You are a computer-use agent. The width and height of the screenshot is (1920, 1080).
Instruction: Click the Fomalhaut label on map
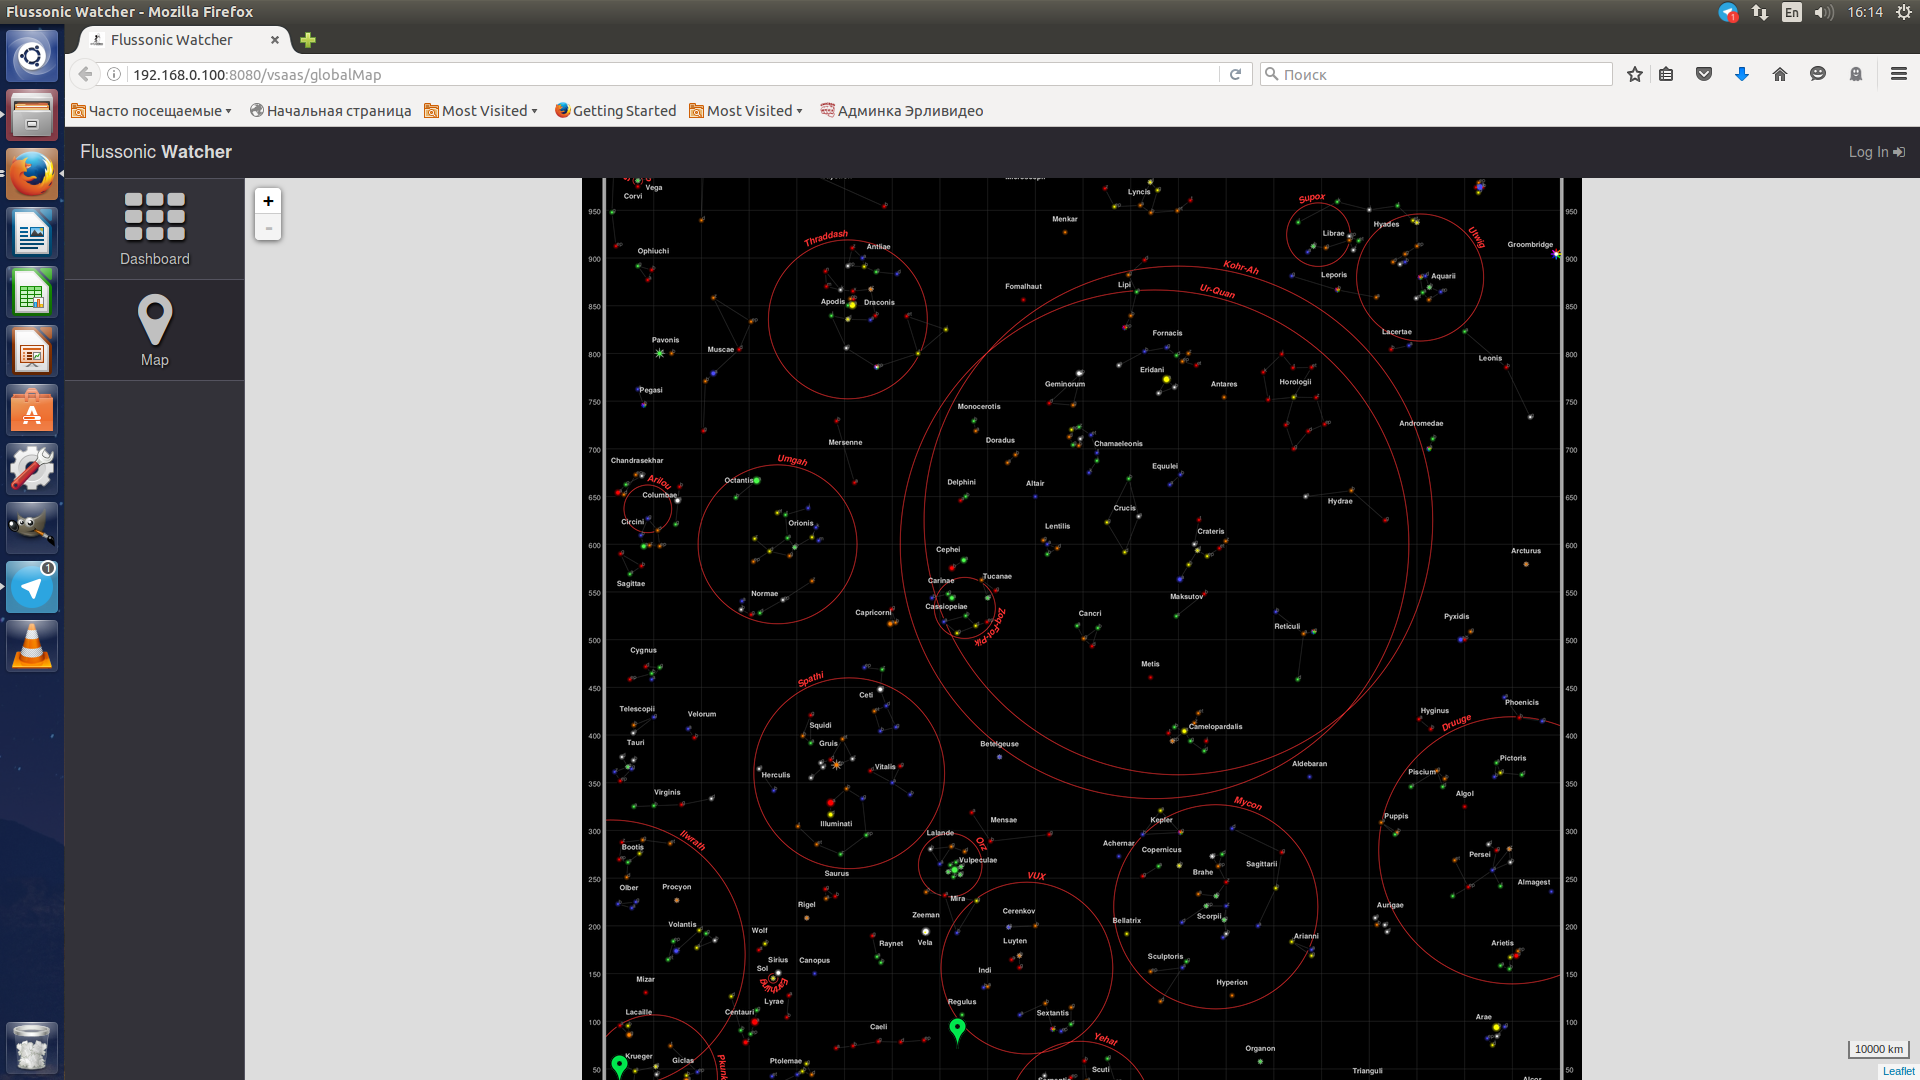[x=1023, y=286]
